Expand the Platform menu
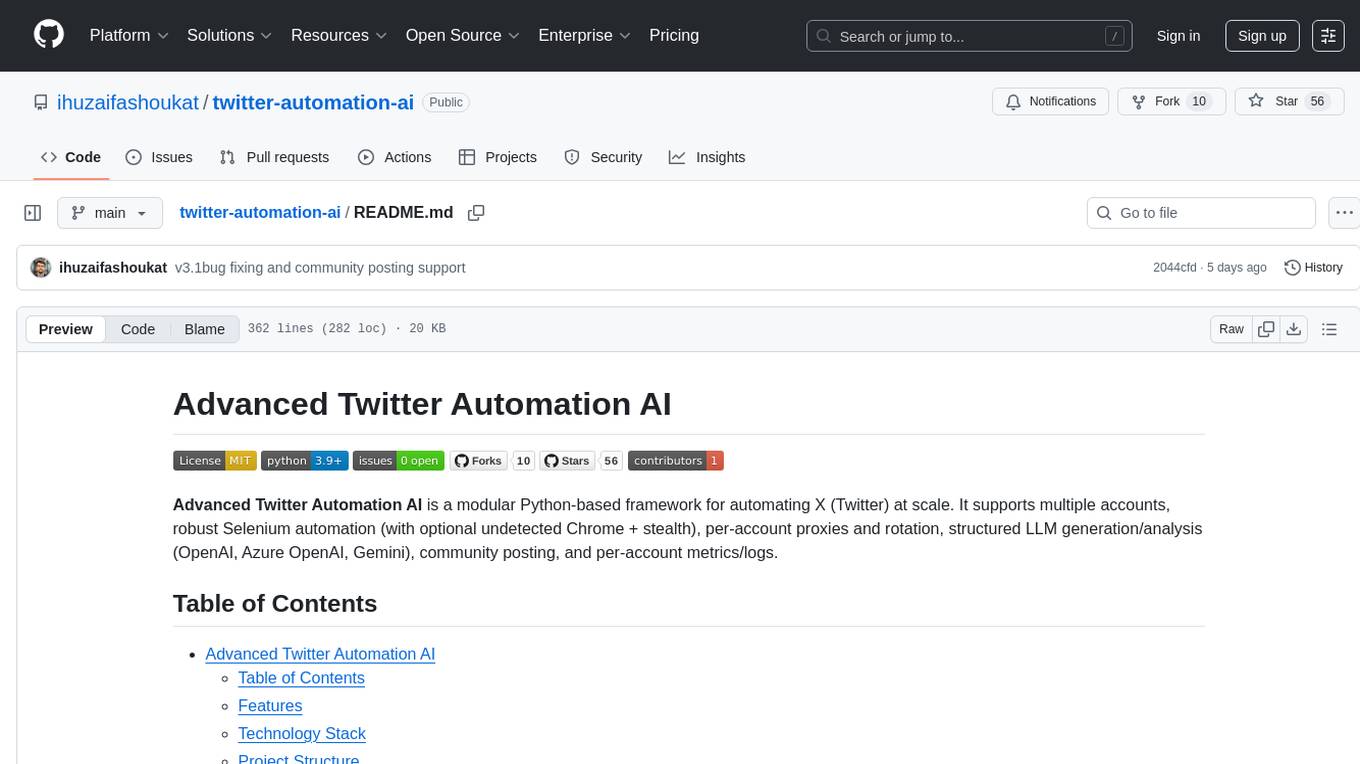This screenshot has width=1360, height=764. [x=129, y=35]
